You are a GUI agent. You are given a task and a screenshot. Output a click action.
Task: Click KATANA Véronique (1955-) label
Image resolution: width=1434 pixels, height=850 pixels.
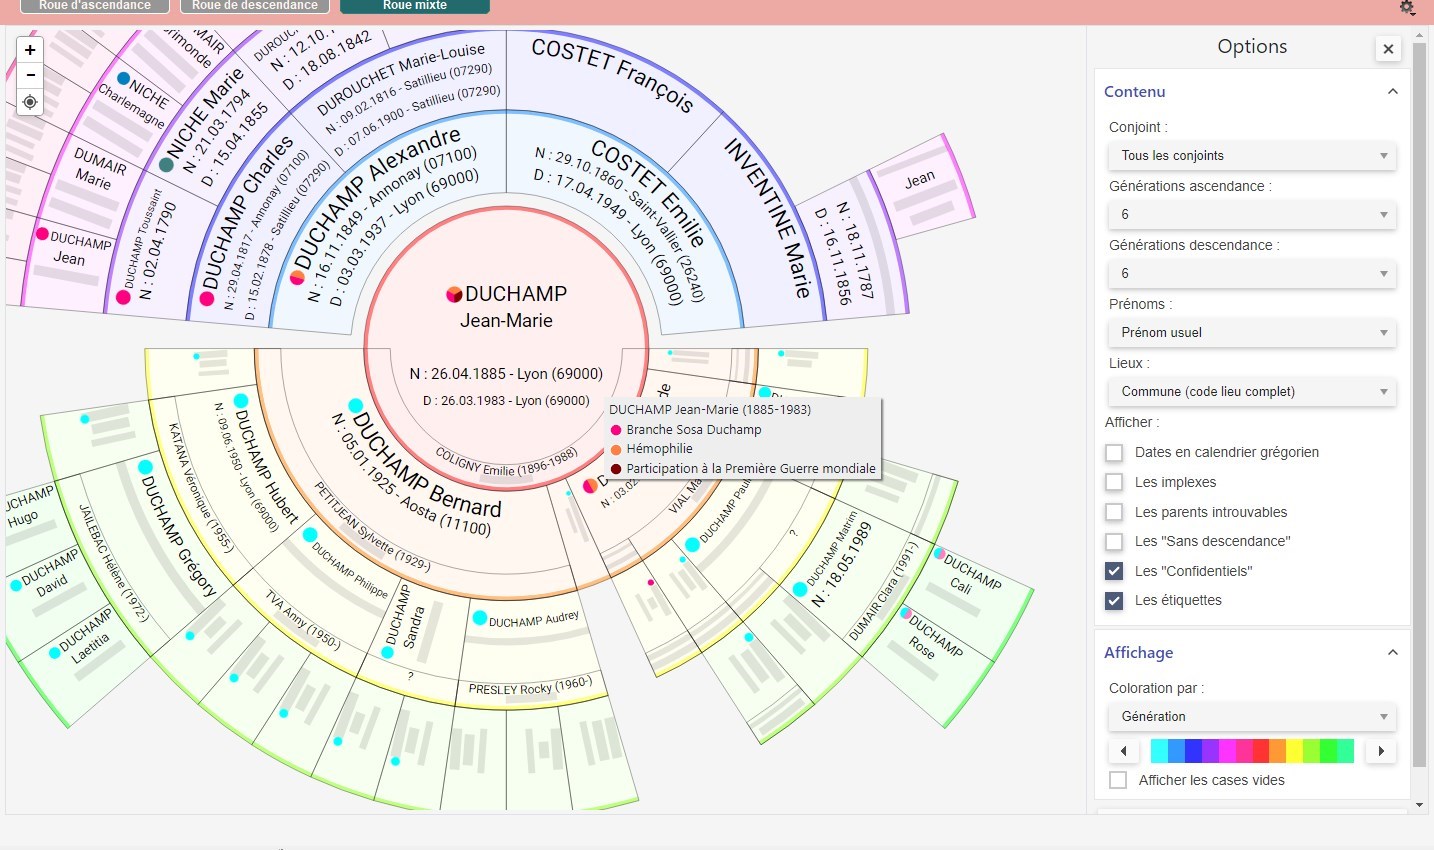[201, 487]
